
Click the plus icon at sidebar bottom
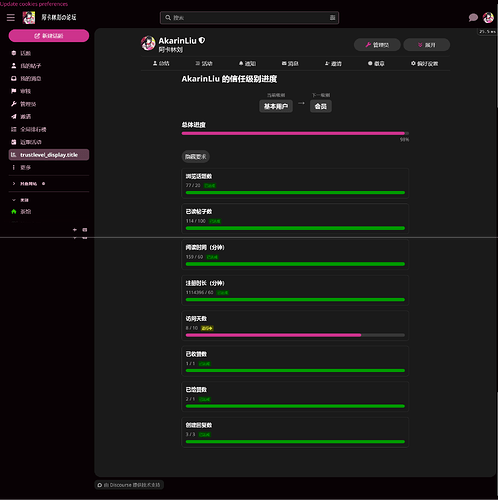click(75, 230)
